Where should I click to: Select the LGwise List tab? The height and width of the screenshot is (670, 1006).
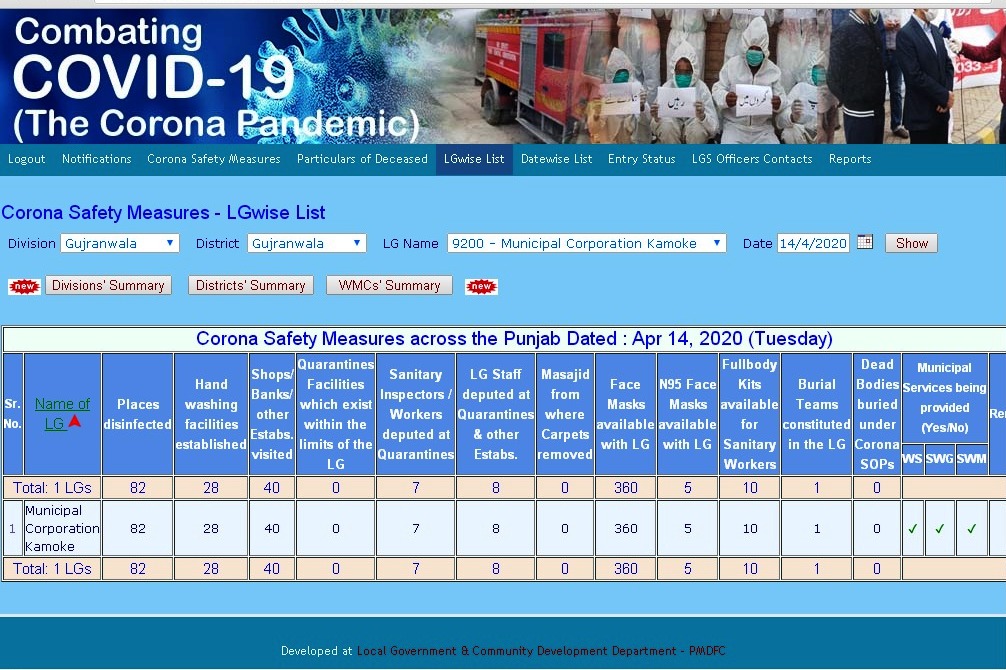(474, 159)
